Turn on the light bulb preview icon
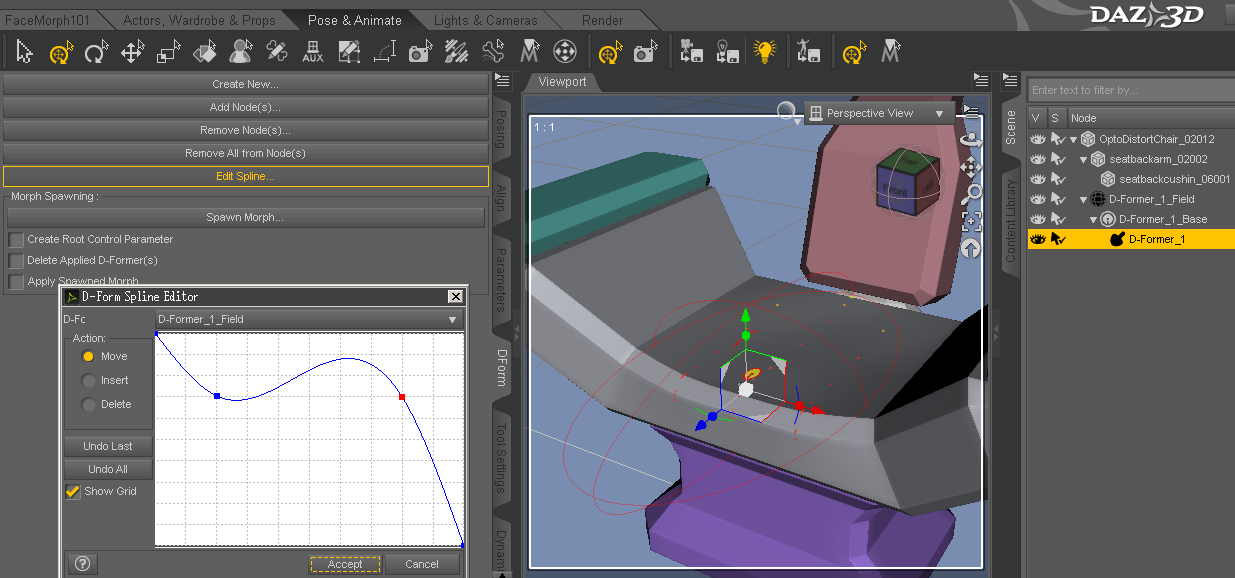 765,51
